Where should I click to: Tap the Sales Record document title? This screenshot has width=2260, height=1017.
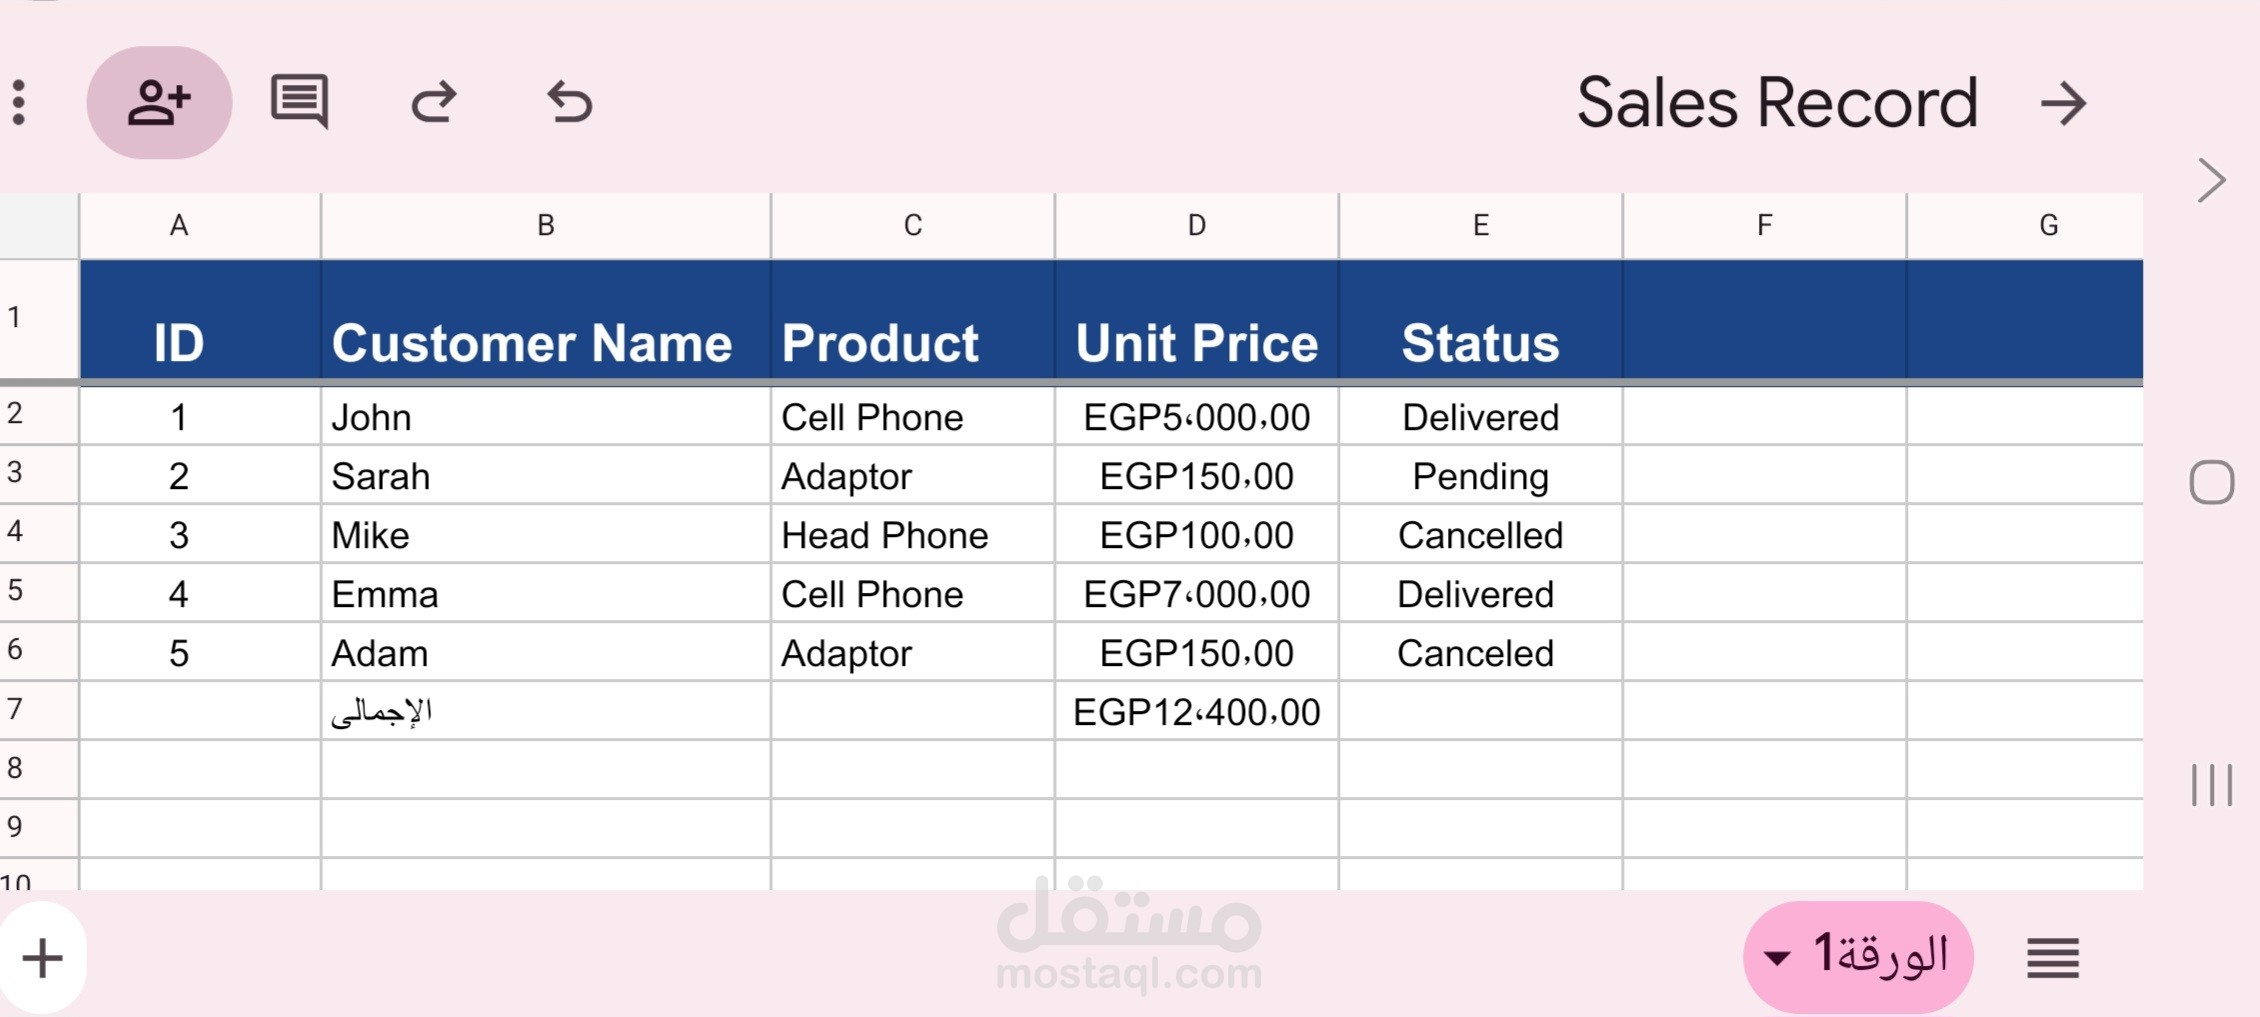(1777, 103)
